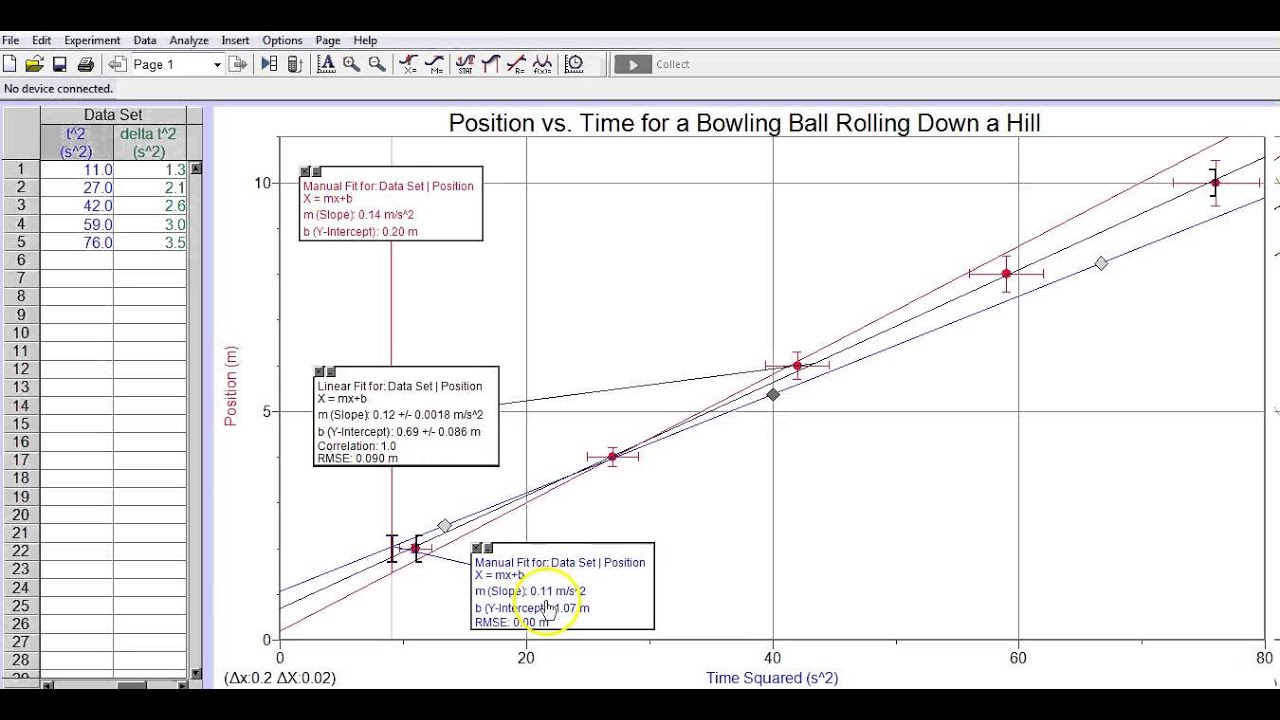
Task: Click the Time Squared (s^2) x-axis label
Action: tap(772, 678)
